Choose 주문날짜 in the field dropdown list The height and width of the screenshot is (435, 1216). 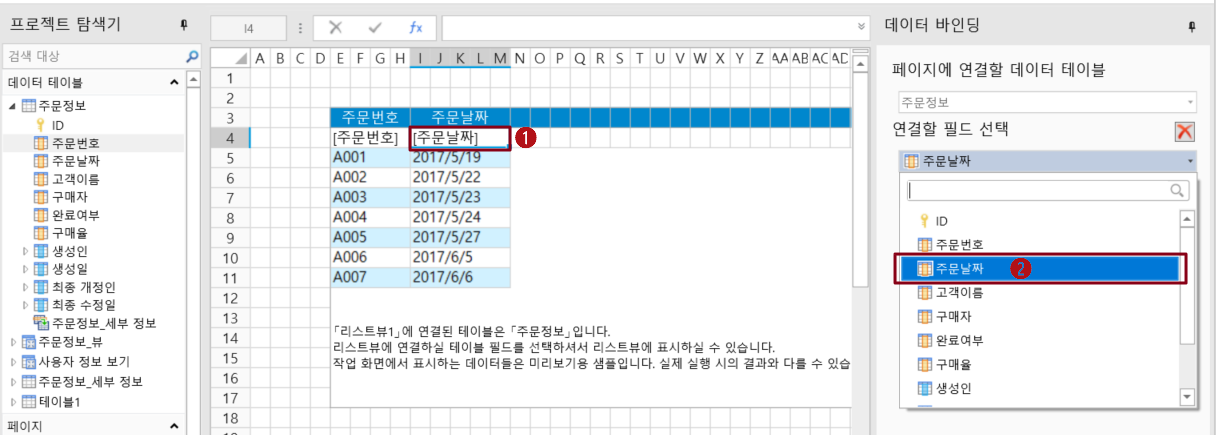pyautogui.click(x=1040, y=268)
